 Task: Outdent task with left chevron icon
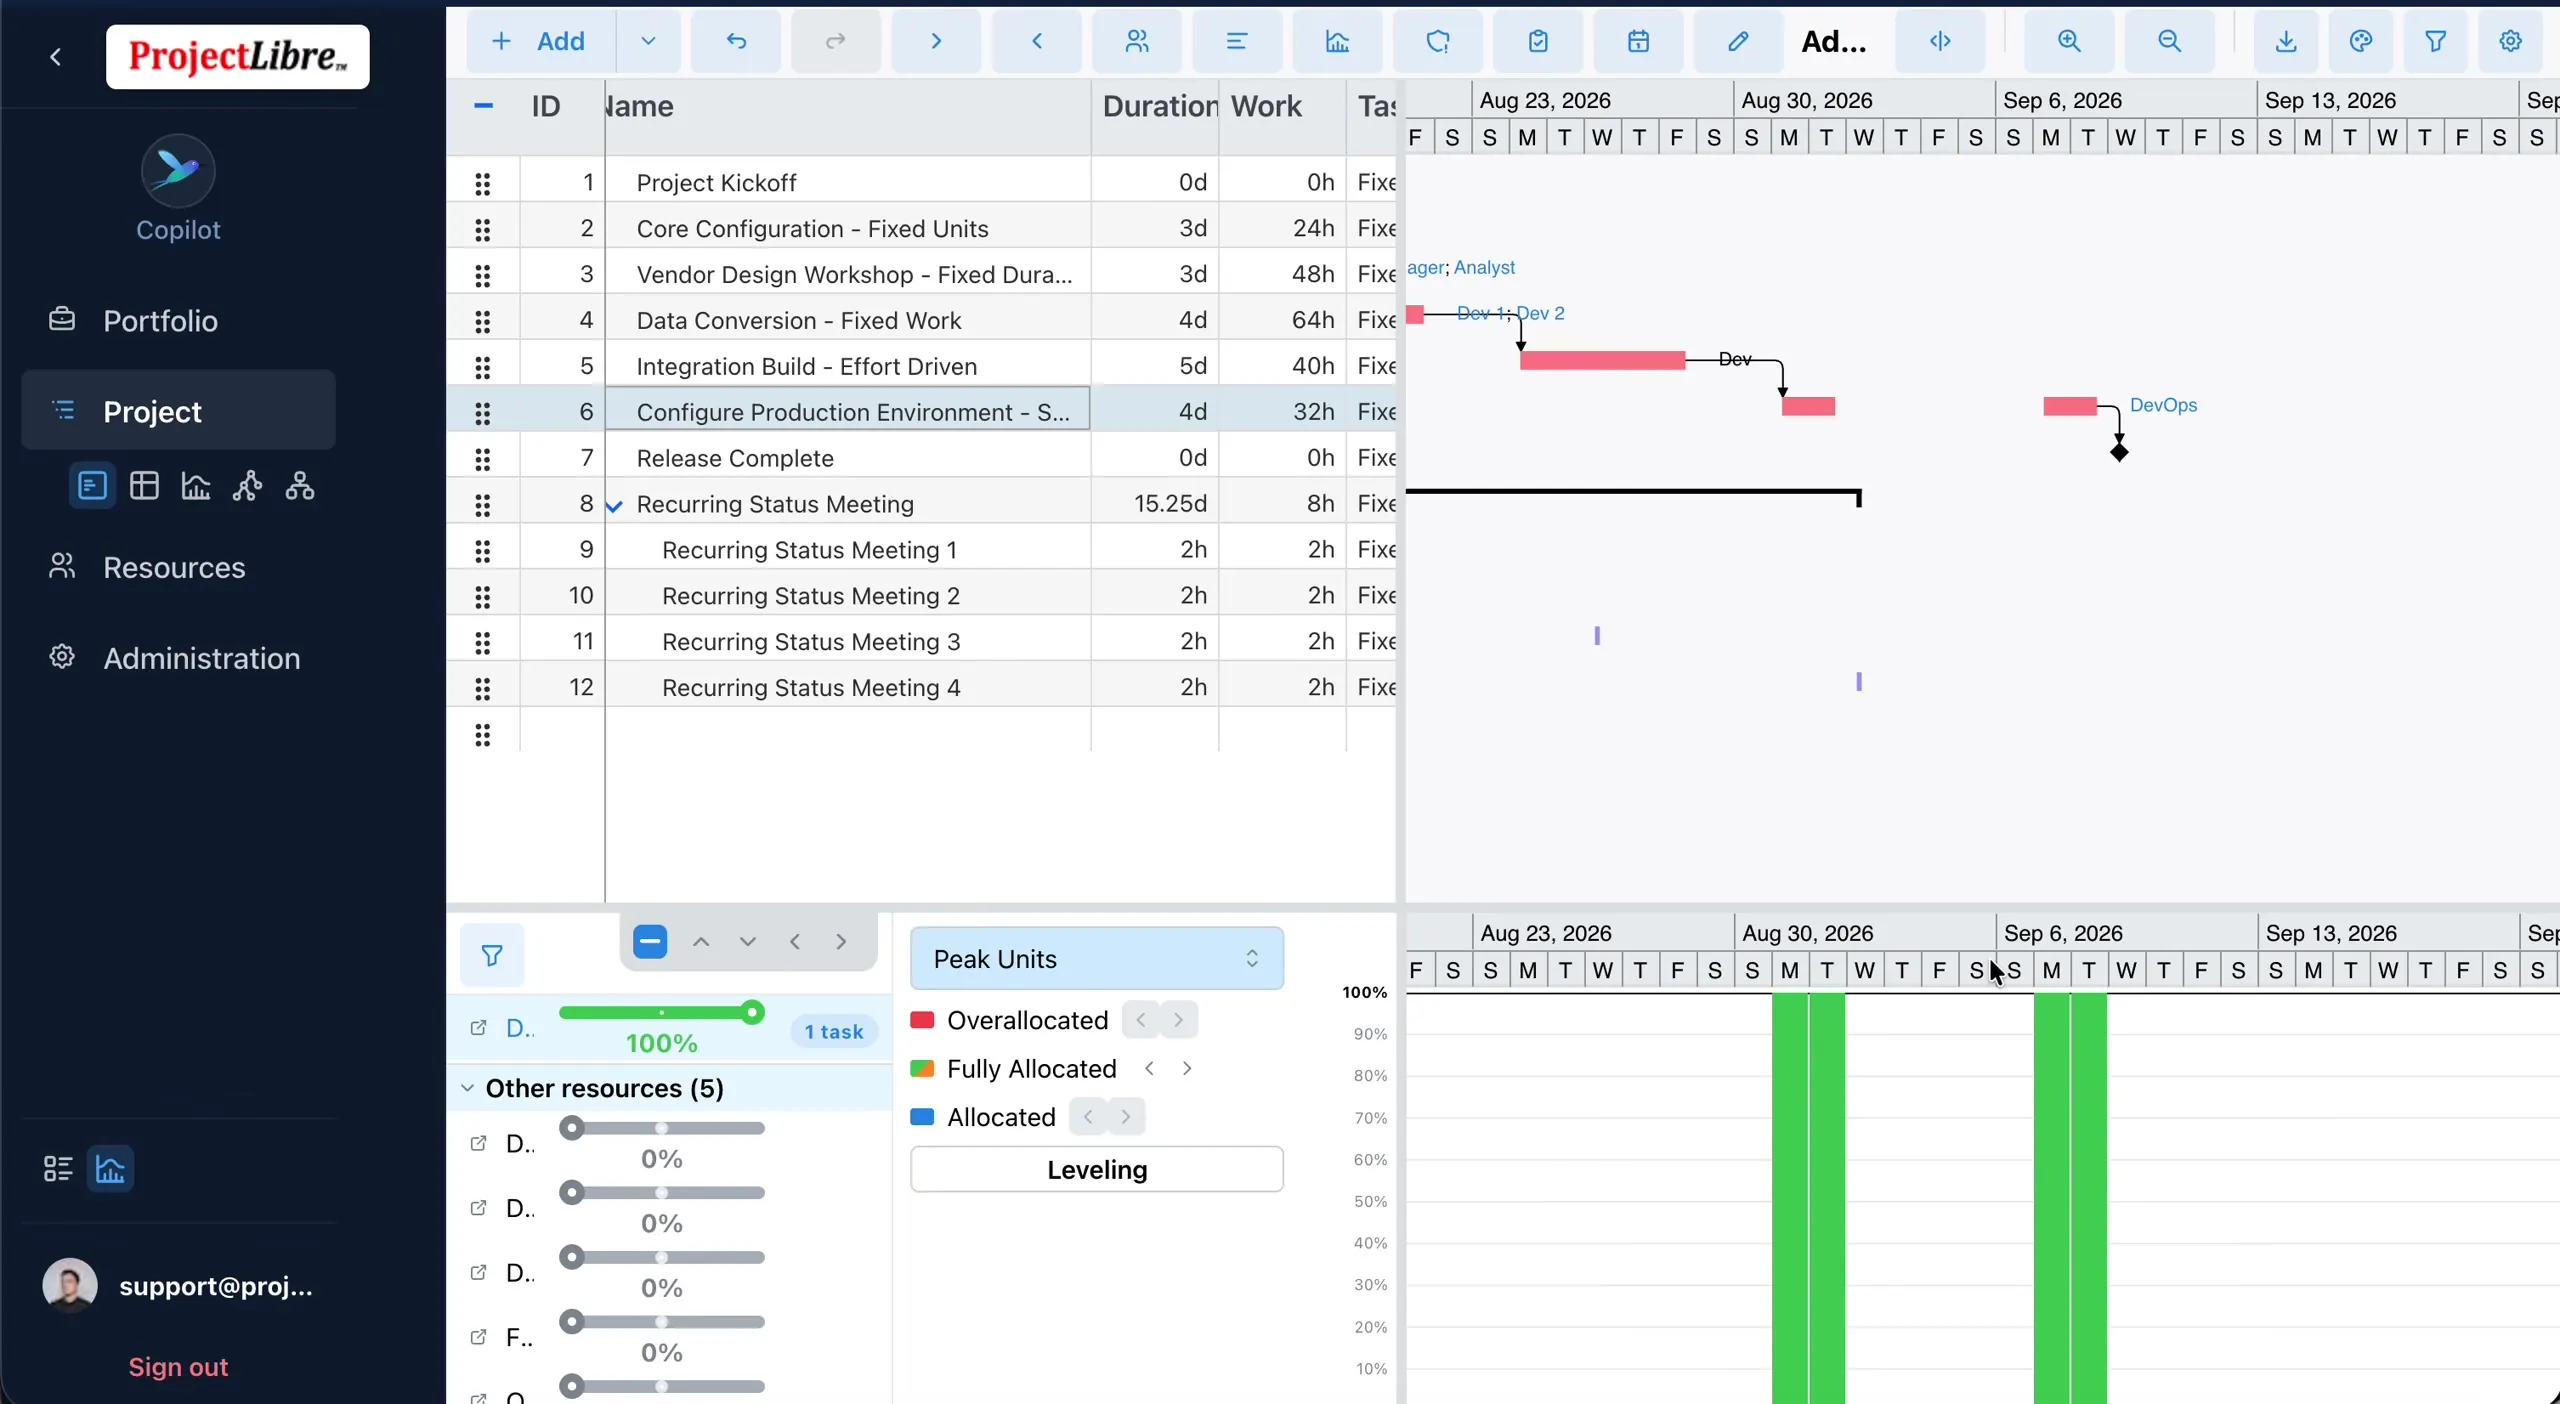(x=1037, y=41)
